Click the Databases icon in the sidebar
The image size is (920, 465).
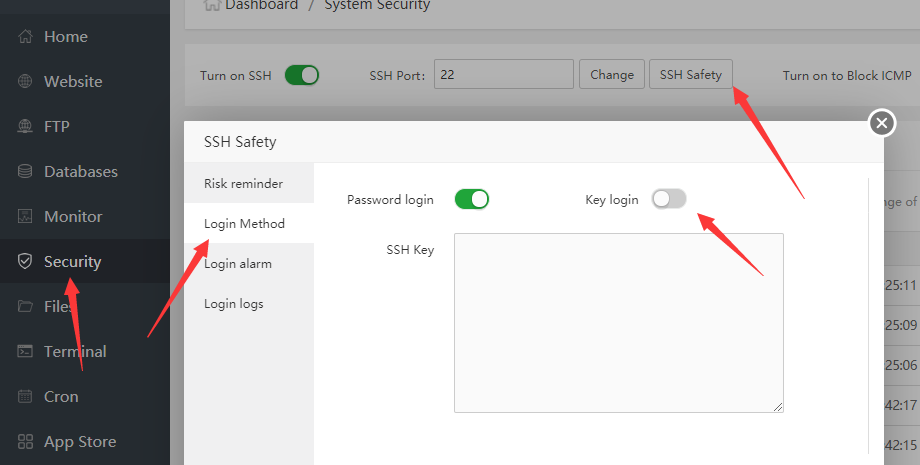pyautogui.click(x=25, y=172)
